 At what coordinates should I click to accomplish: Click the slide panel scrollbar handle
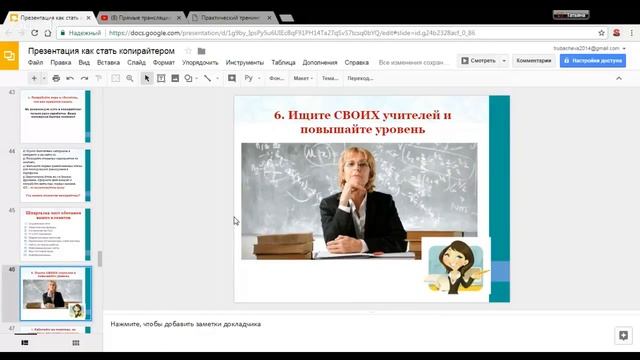[100, 259]
